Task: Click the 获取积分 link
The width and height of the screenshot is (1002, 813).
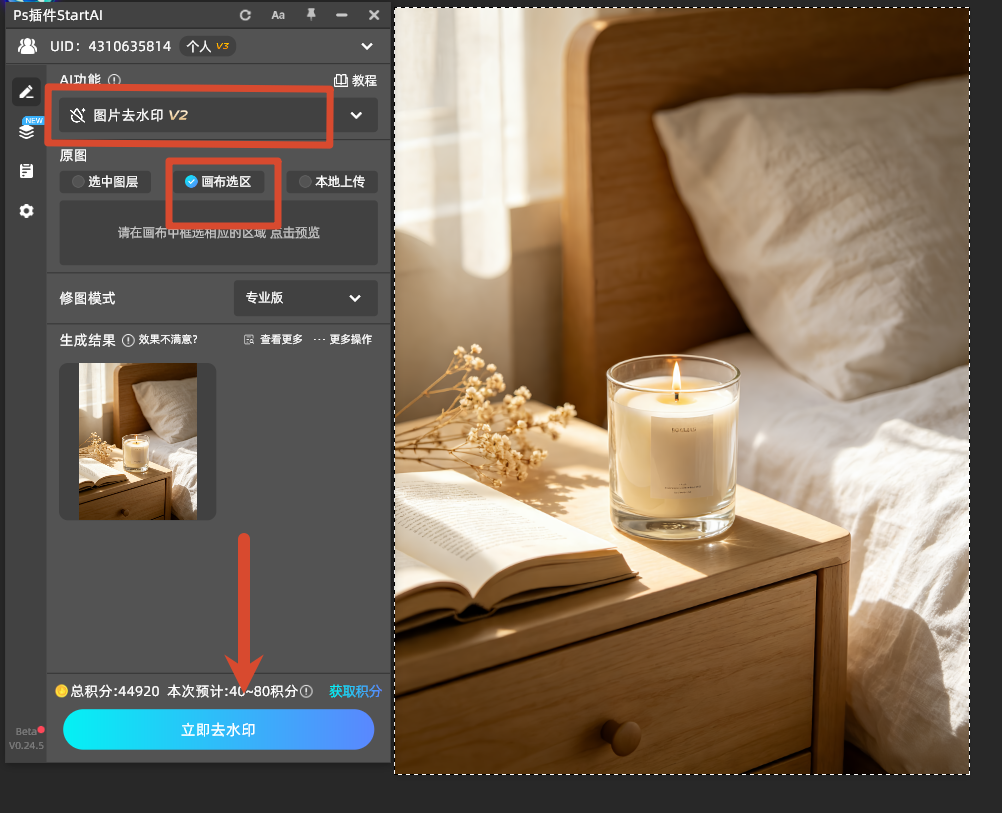Action: point(355,691)
